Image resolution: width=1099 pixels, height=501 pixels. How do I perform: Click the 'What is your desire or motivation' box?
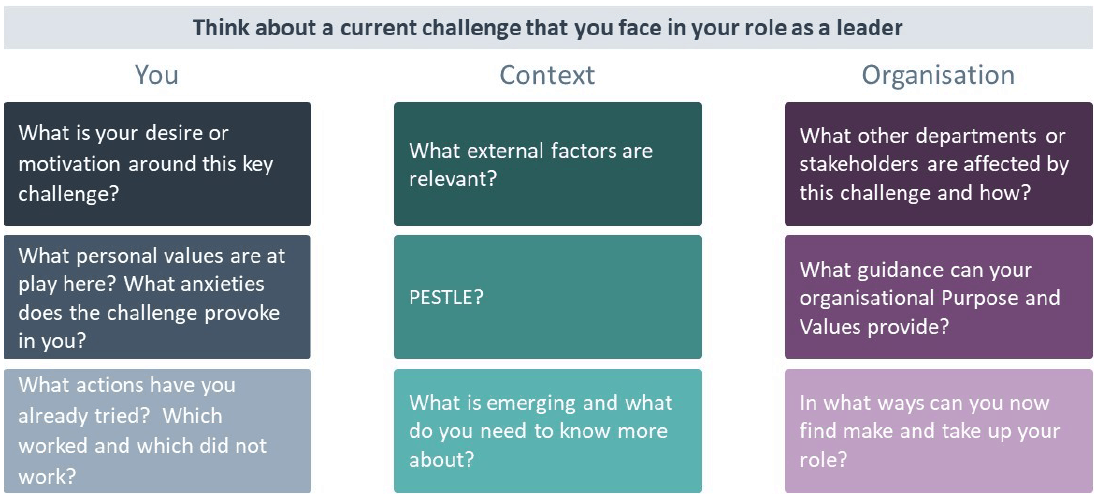pyautogui.click(x=157, y=164)
